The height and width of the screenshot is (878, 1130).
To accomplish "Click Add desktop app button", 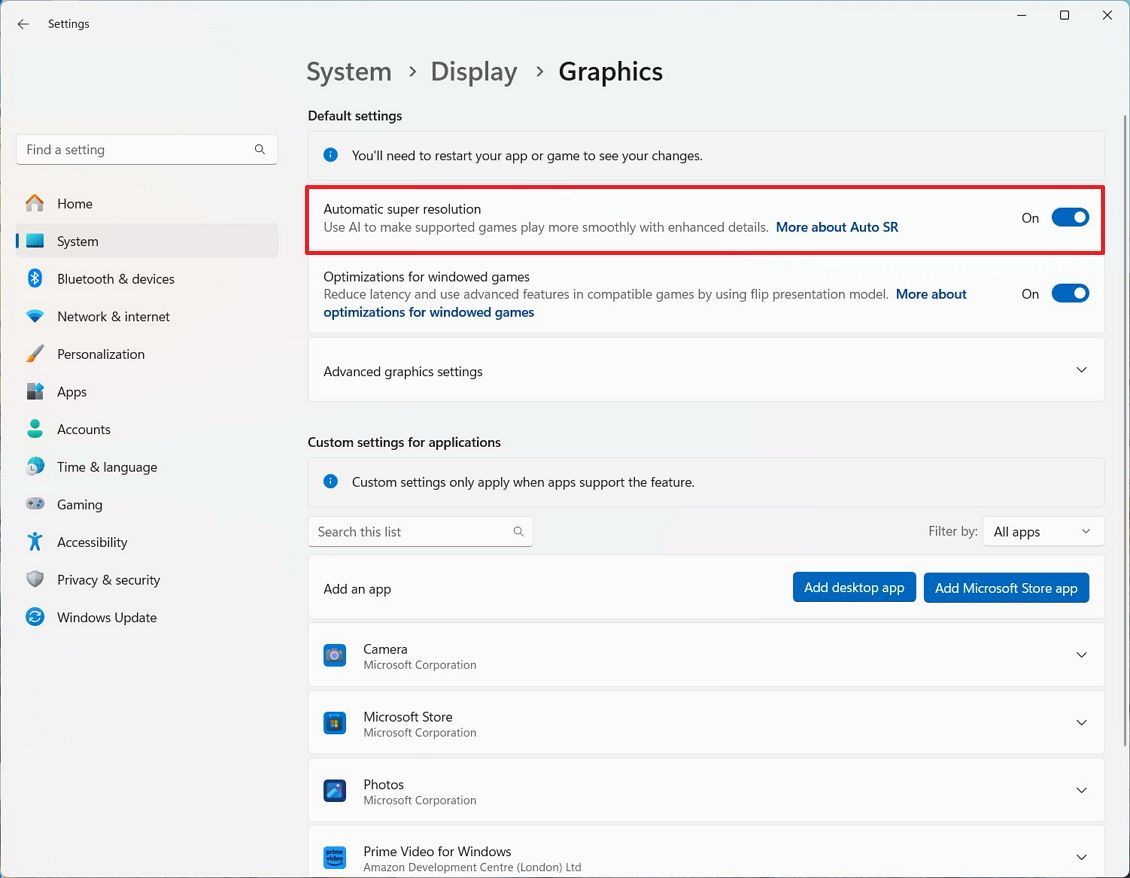I will [x=854, y=587].
